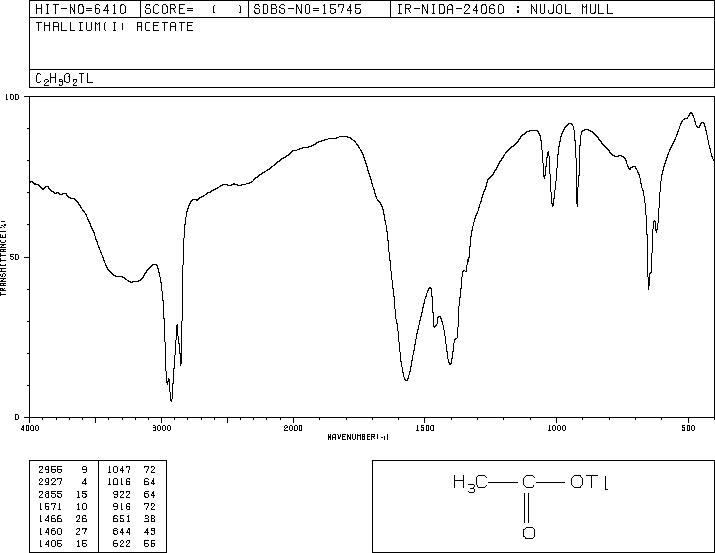This screenshot has height=553, width=715.
Task: Select the 651 peak table entry
Action: pos(122,519)
